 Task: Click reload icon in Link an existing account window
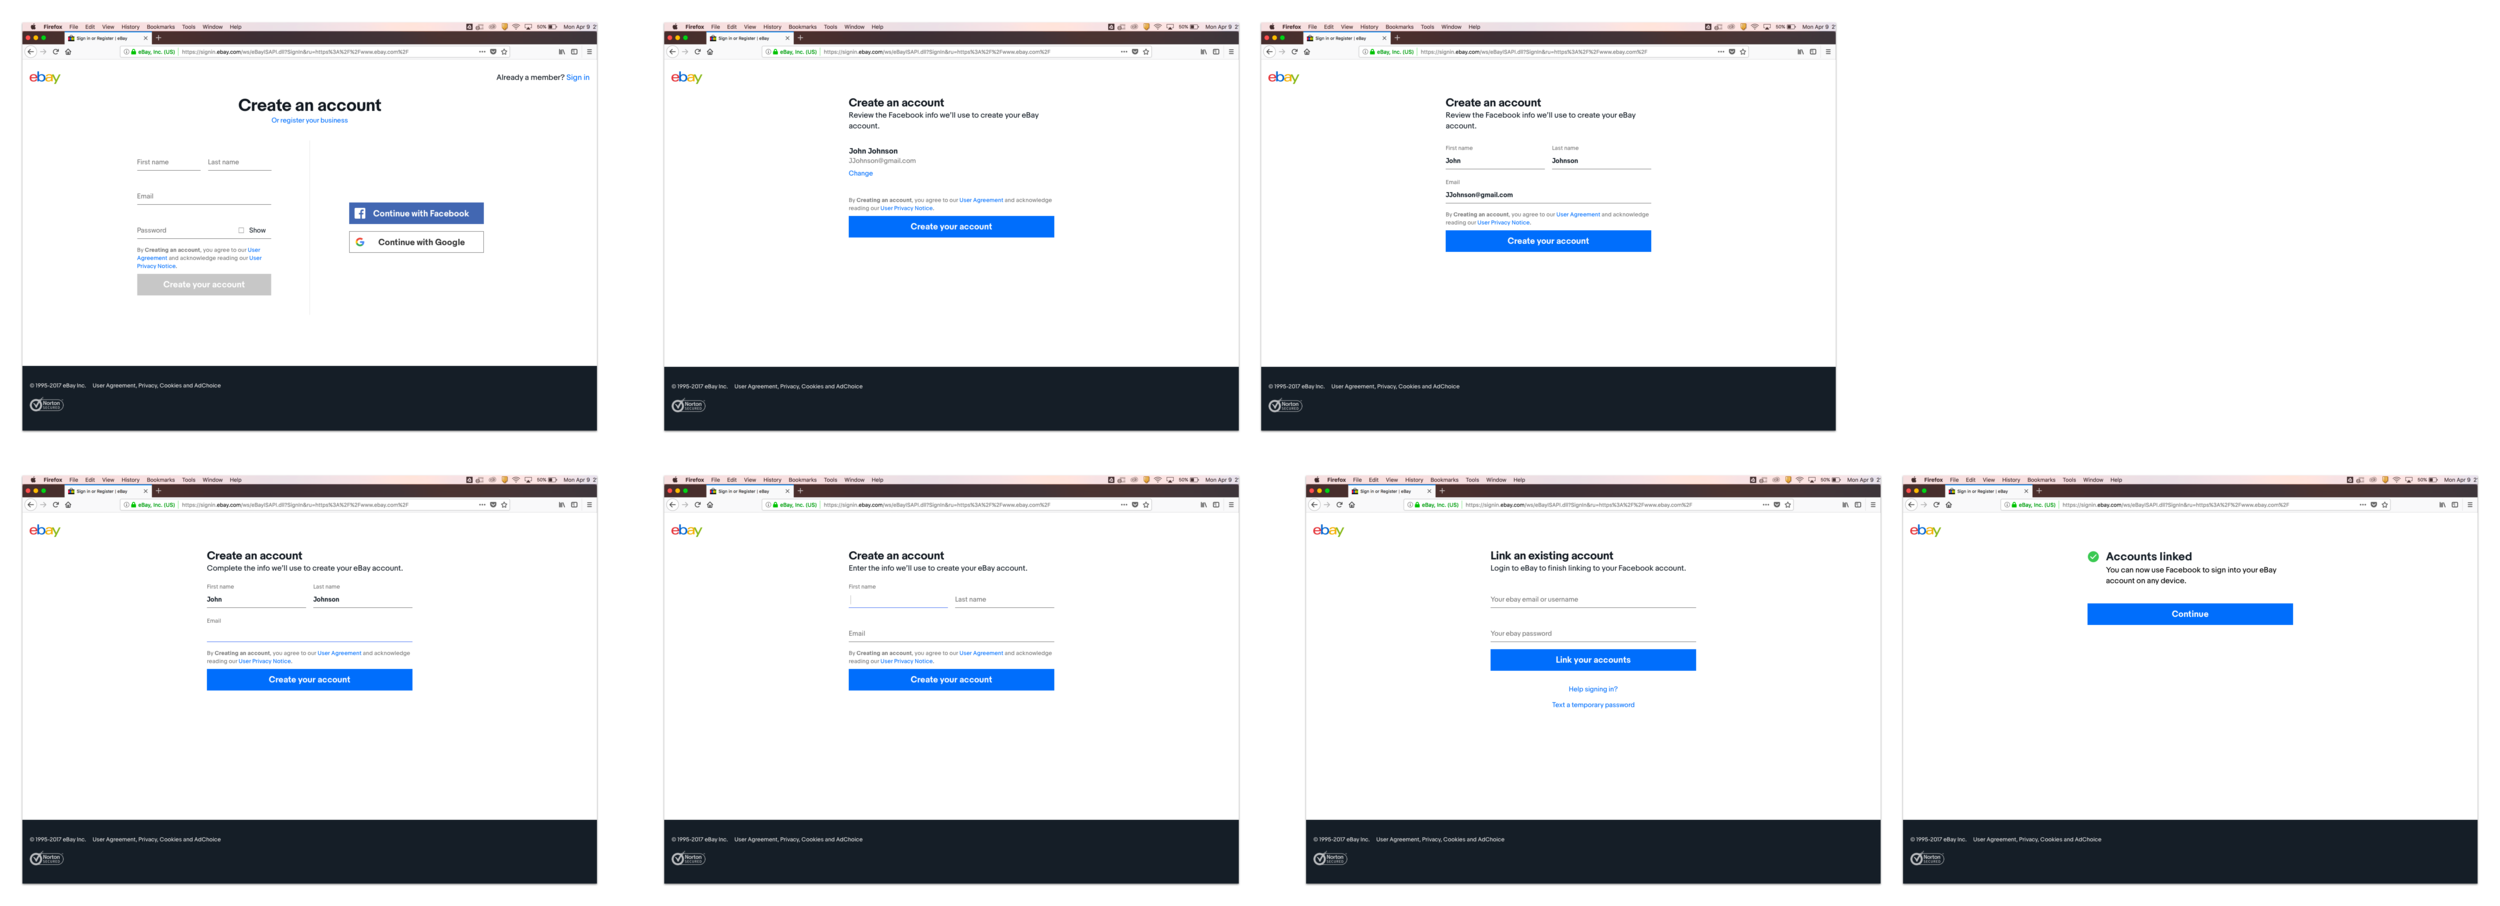1339,505
